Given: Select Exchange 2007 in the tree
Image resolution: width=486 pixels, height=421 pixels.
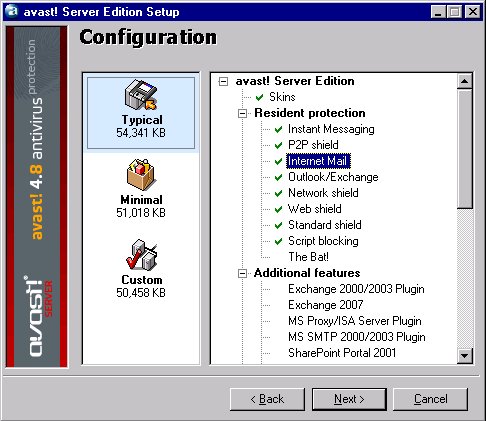Looking at the screenshot, I should point(326,305).
